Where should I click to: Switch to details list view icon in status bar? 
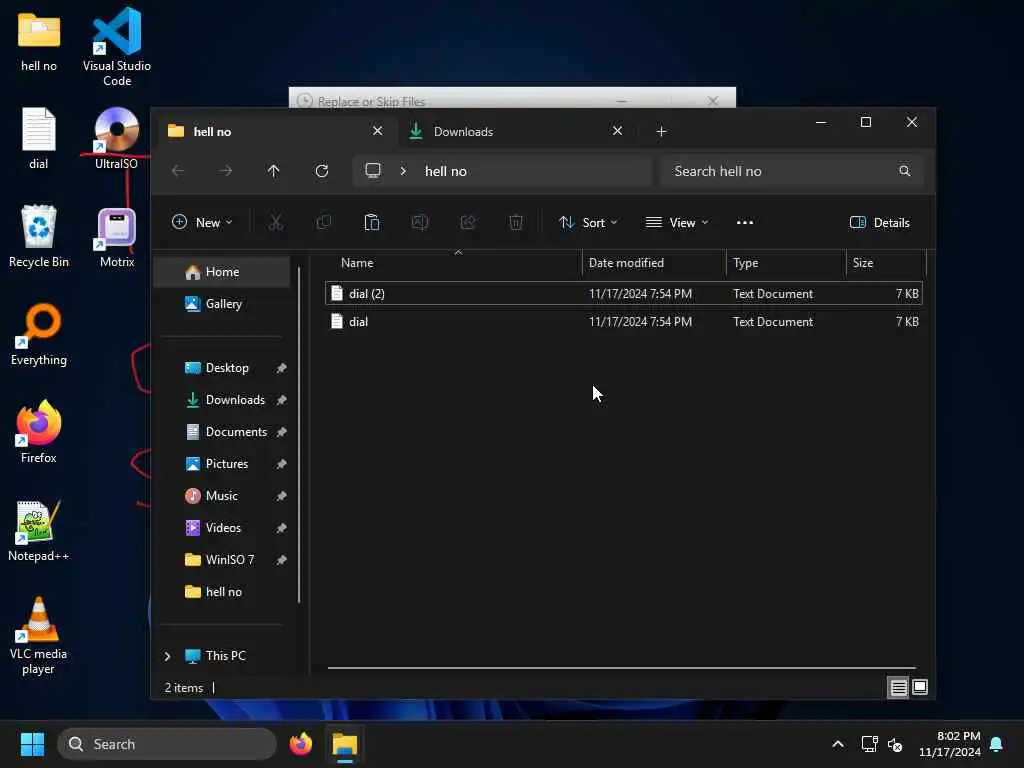899,687
